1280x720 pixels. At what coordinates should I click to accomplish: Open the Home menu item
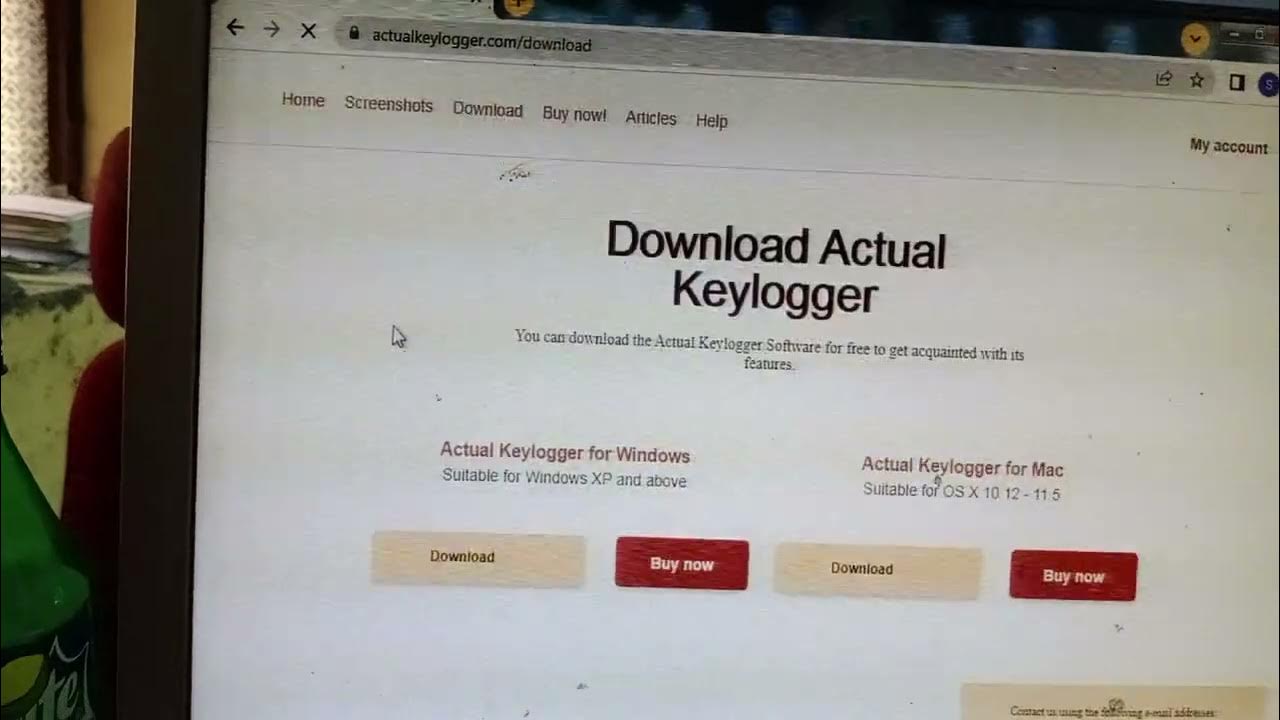point(303,100)
